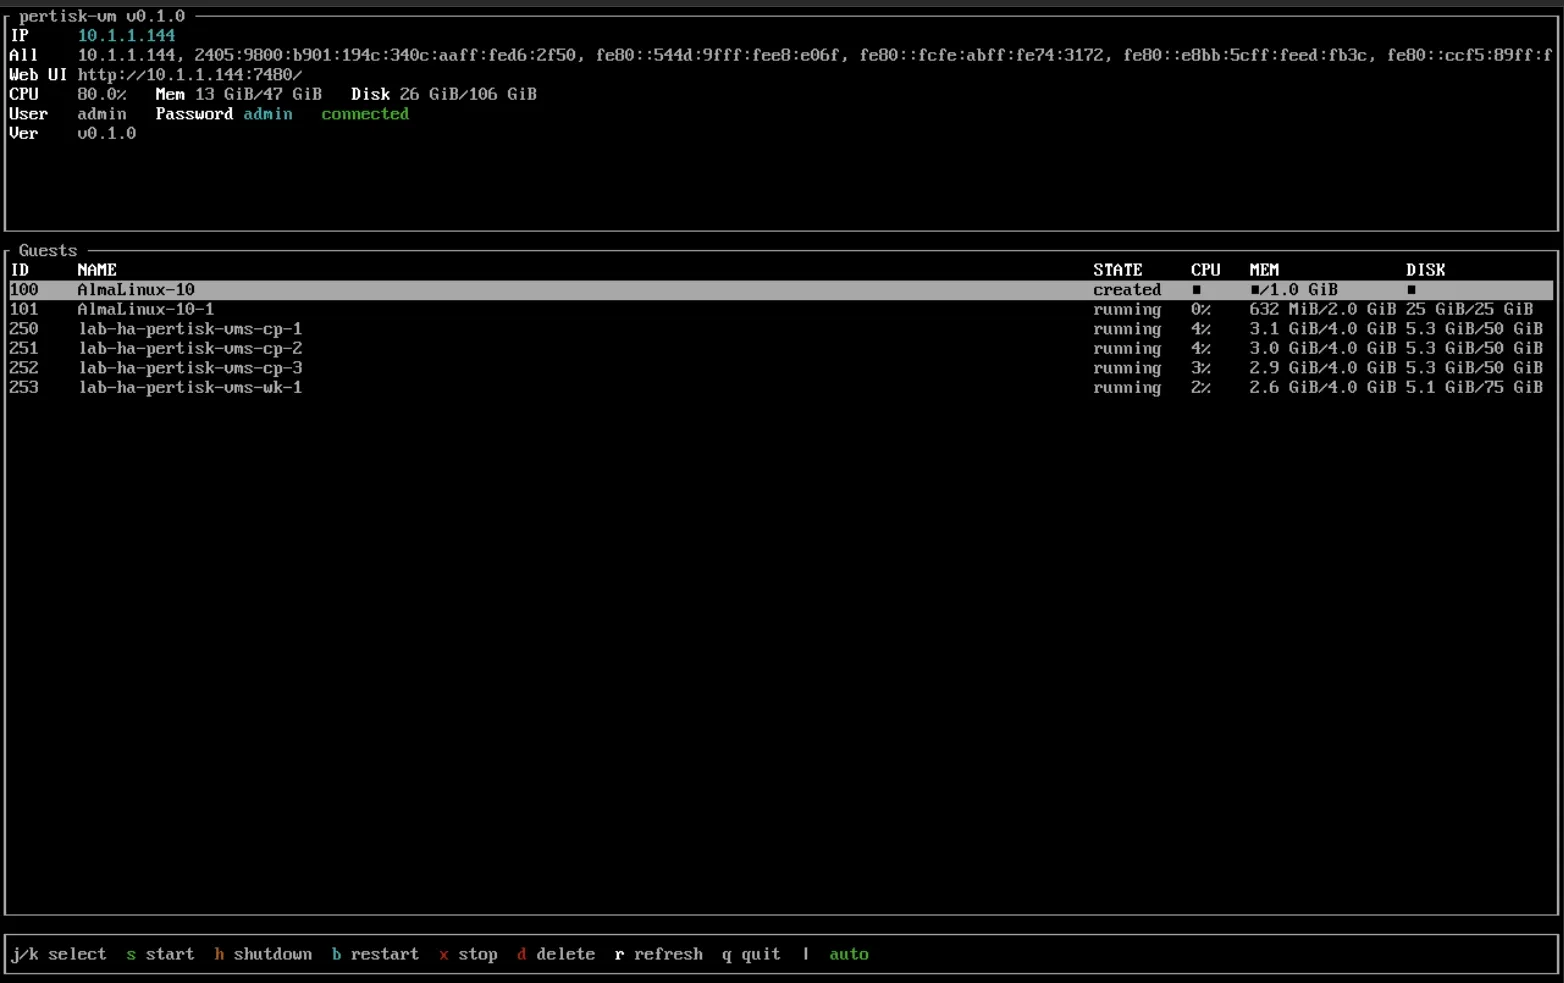Select the AlmaLinux-10 guest row
The width and height of the screenshot is (1564, 983).
point(781,290)
